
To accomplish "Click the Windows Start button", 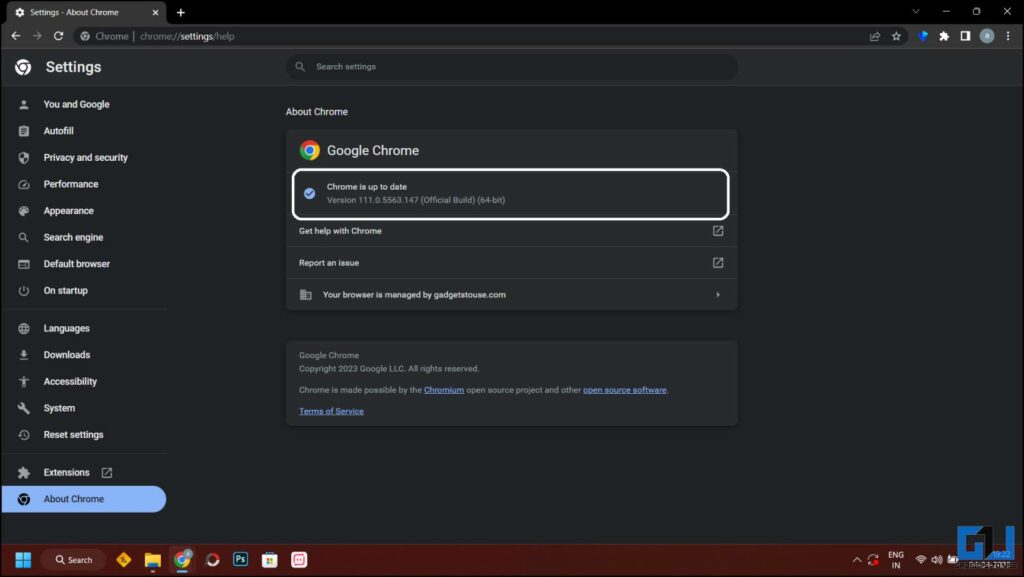I will 22,560.
